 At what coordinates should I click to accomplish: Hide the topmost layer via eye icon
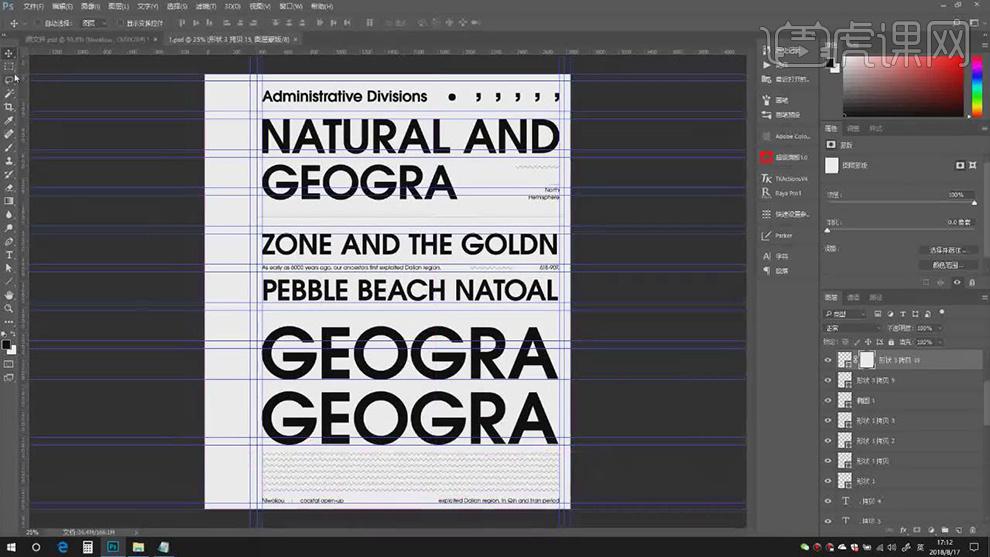pos(827,360)
